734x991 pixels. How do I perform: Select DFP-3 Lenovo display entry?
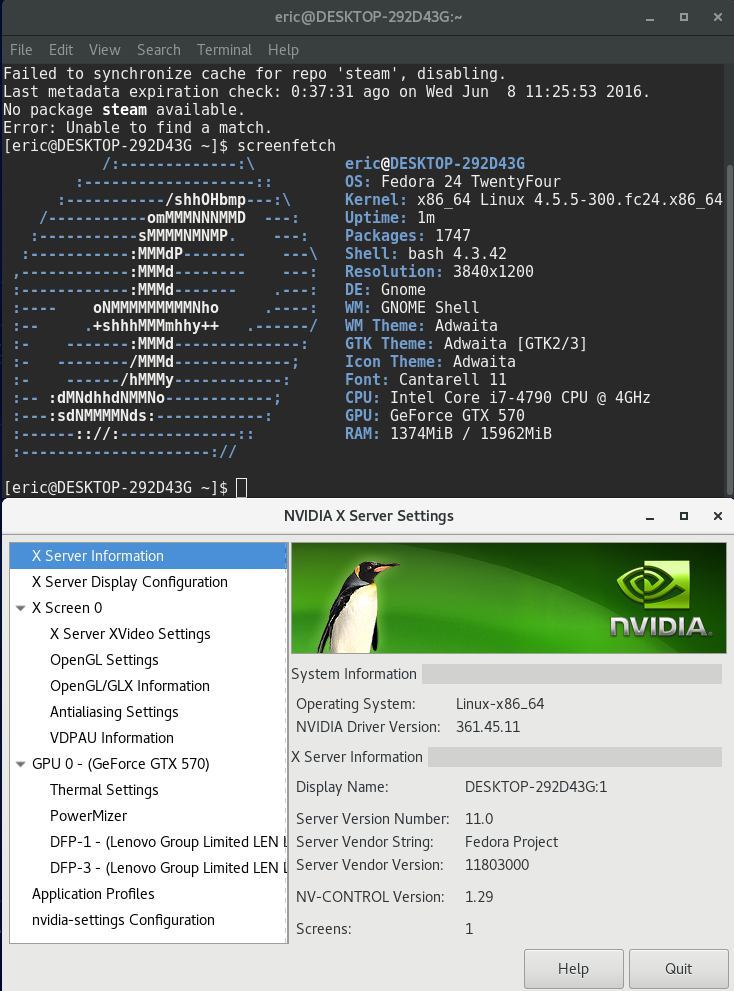pos(168,868)
